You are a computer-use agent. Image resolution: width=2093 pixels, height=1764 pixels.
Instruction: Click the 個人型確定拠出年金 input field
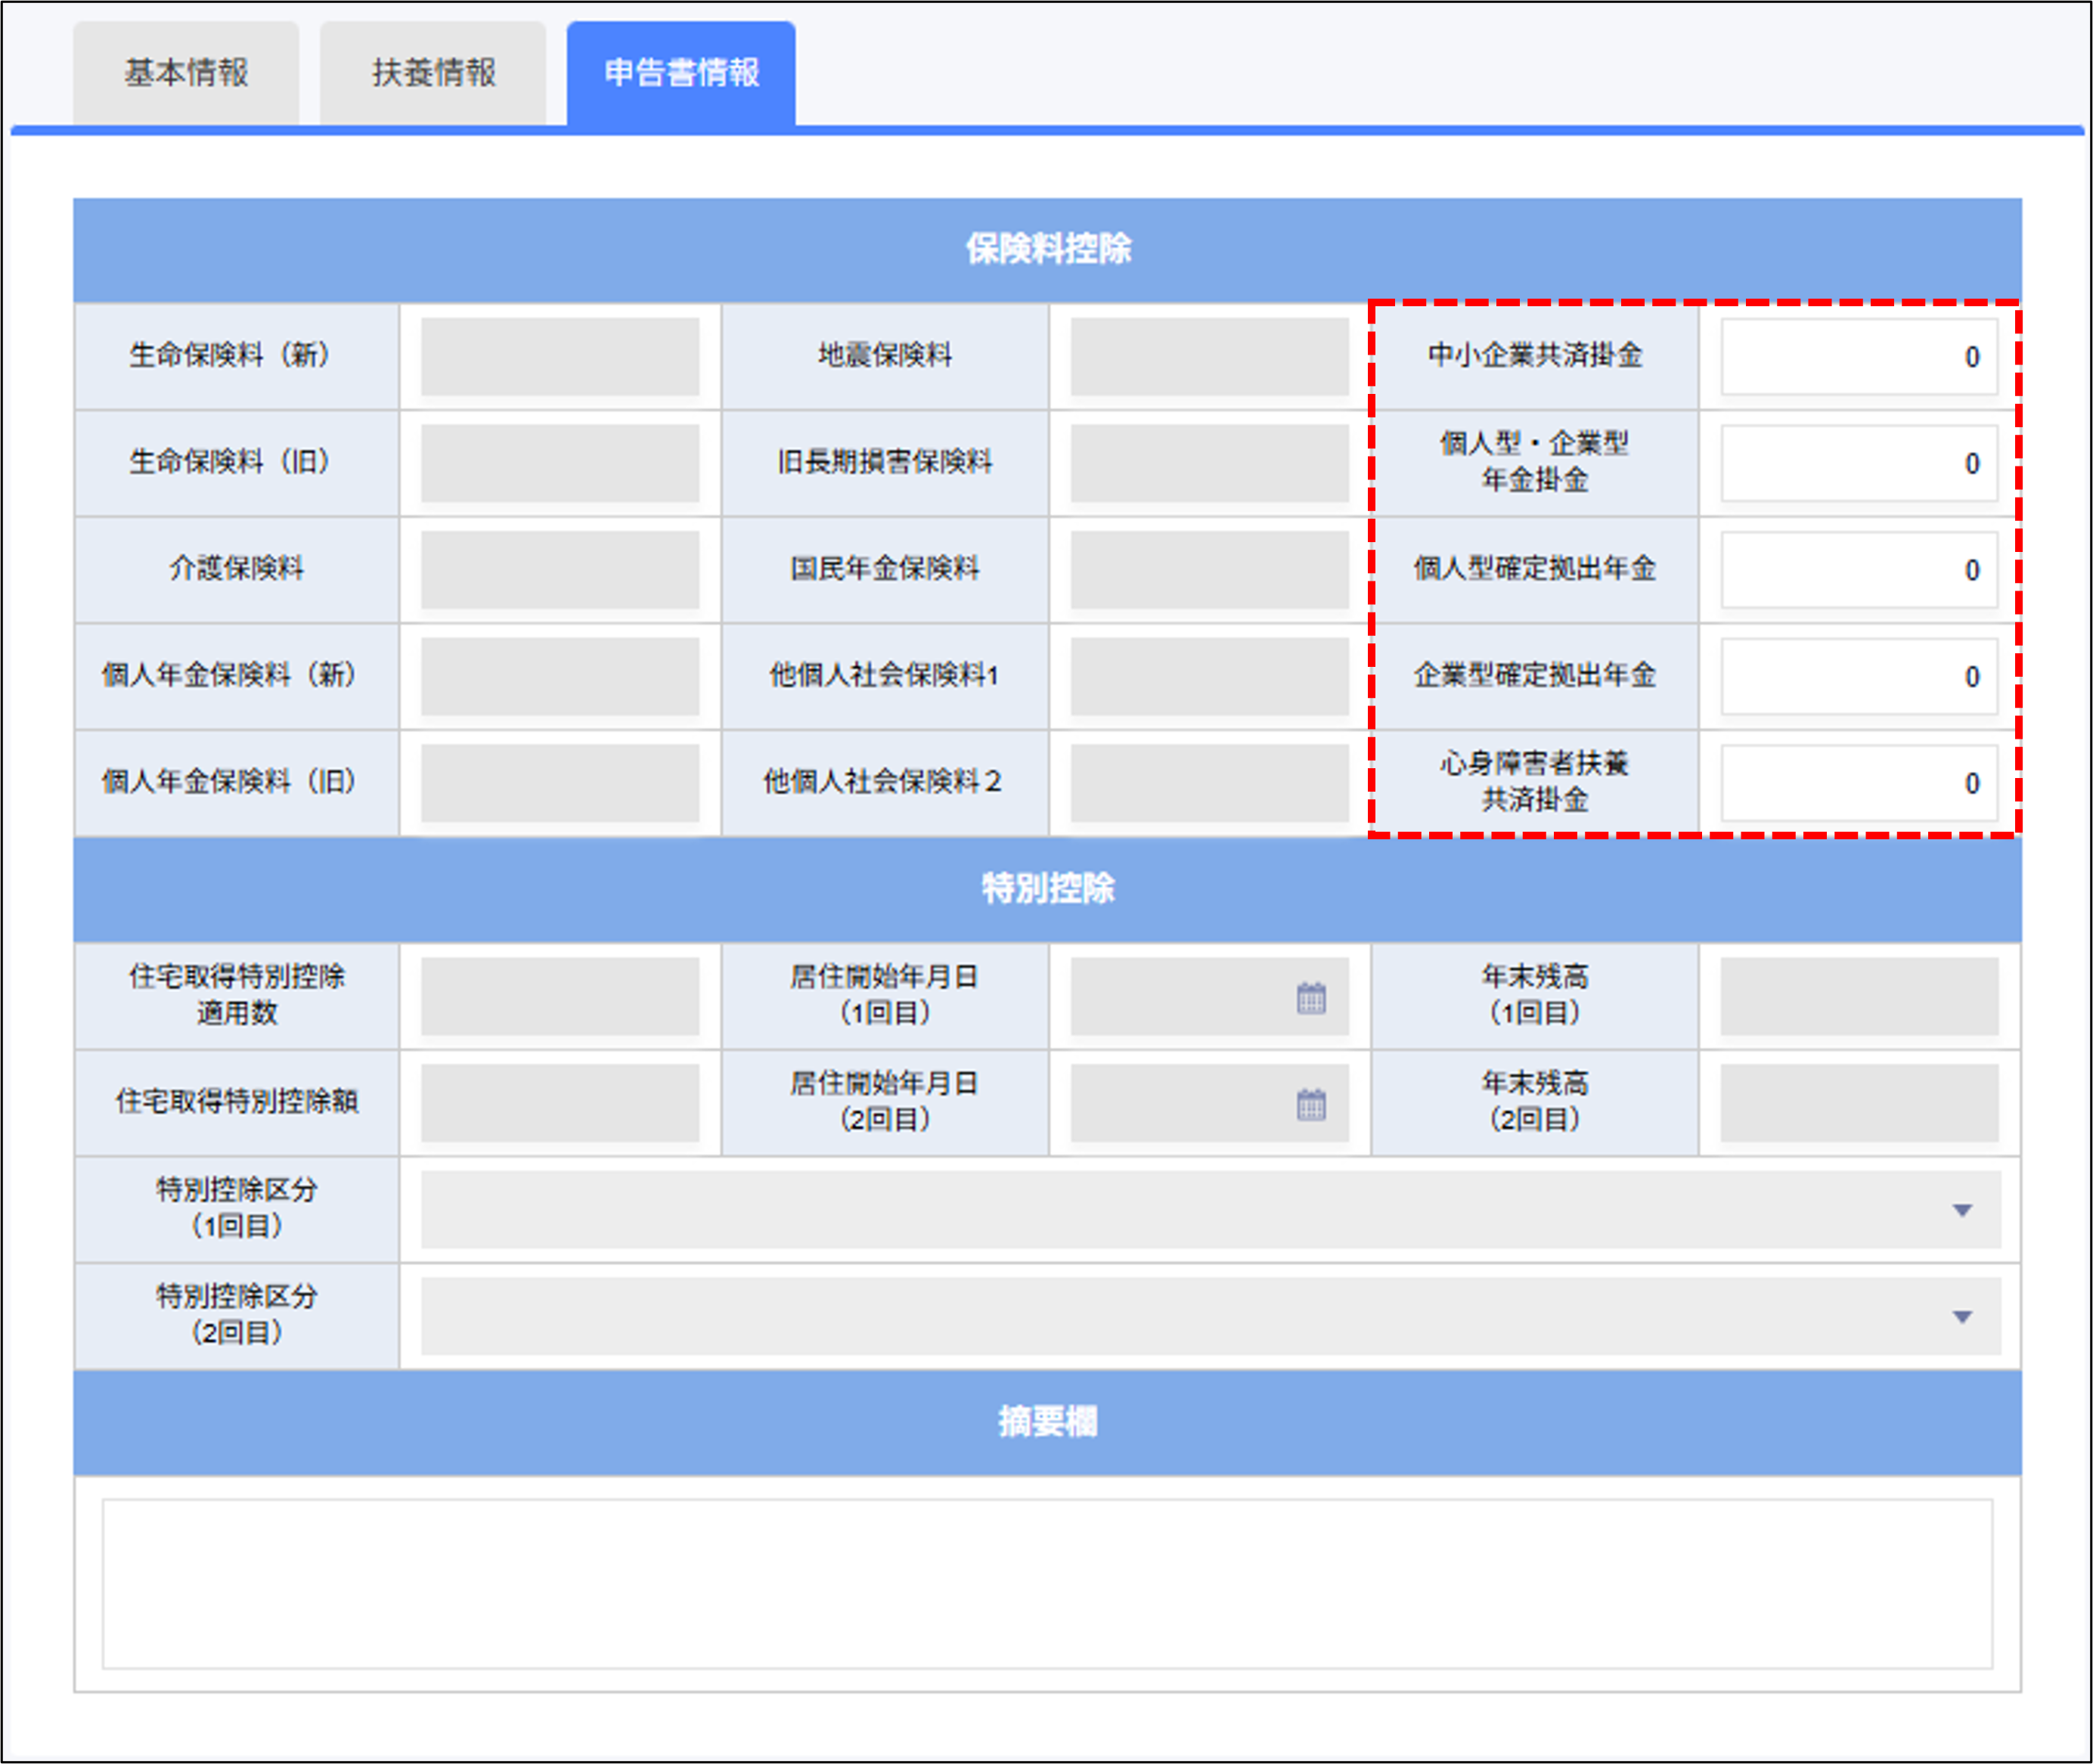1861,569
